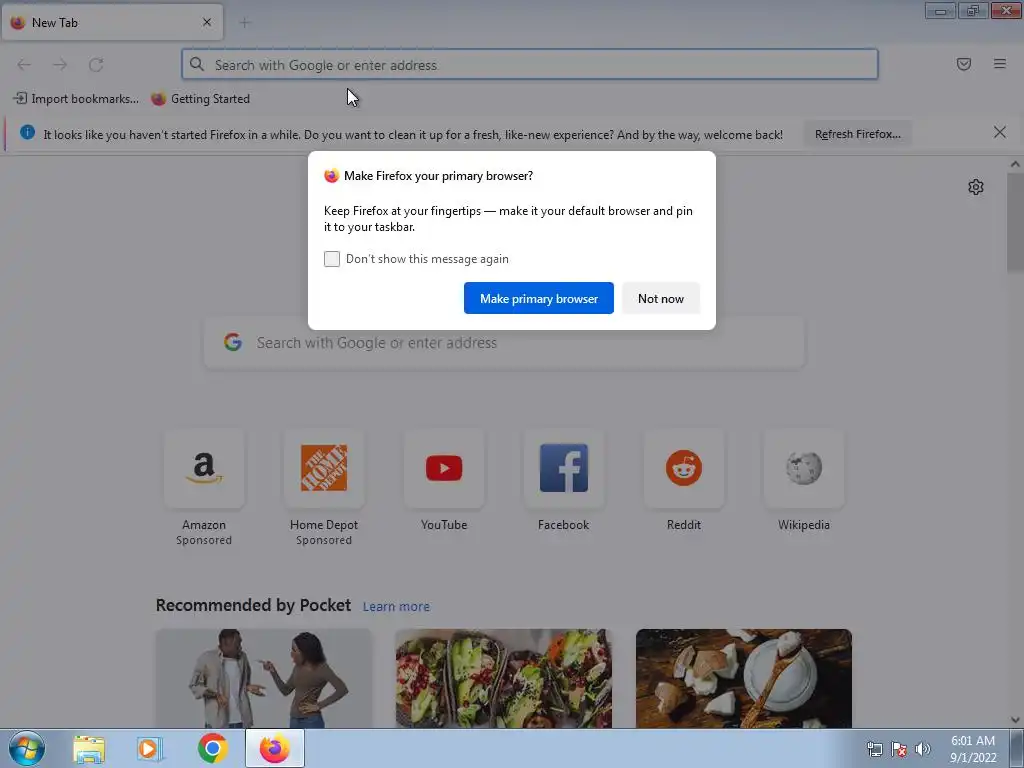Open Pocket story with mushrooms image
The width and height of the screenshot is (1024, 768).
point(744,678)
